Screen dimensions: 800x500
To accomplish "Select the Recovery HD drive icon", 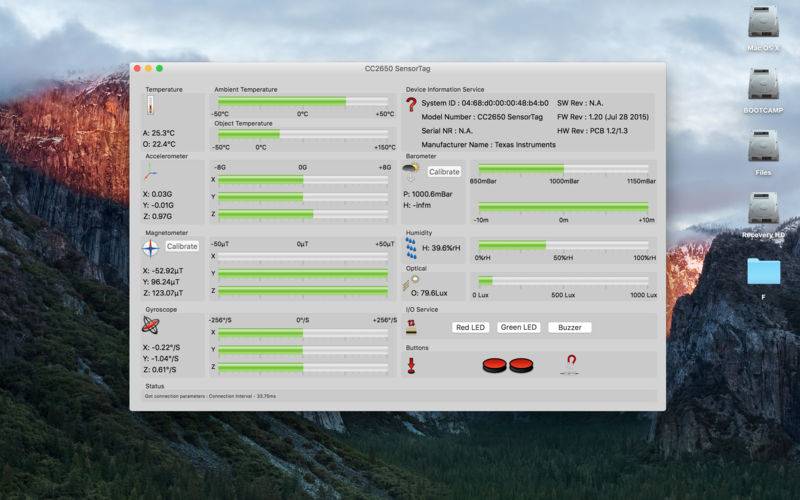I will coord(763,208).
